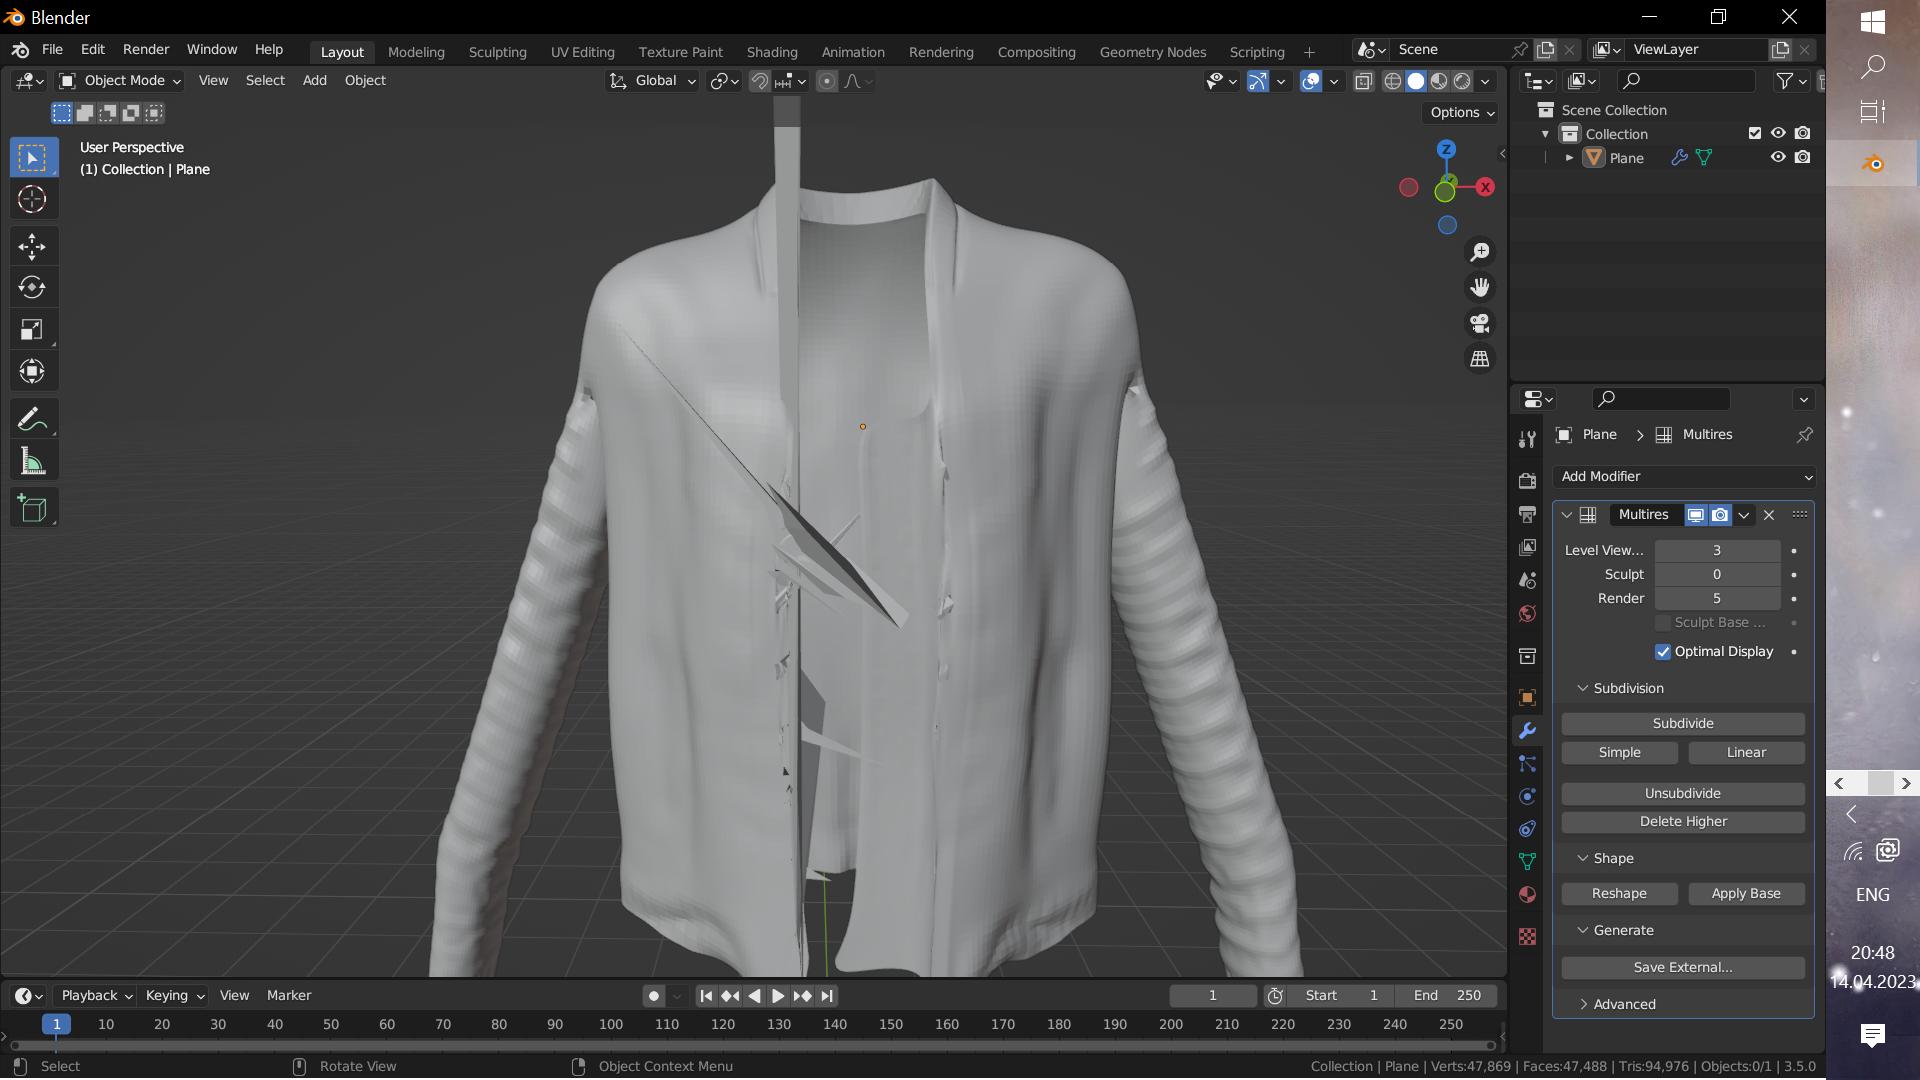
Task: Click the 3D Cursor tool
Action: coord(32,200)
